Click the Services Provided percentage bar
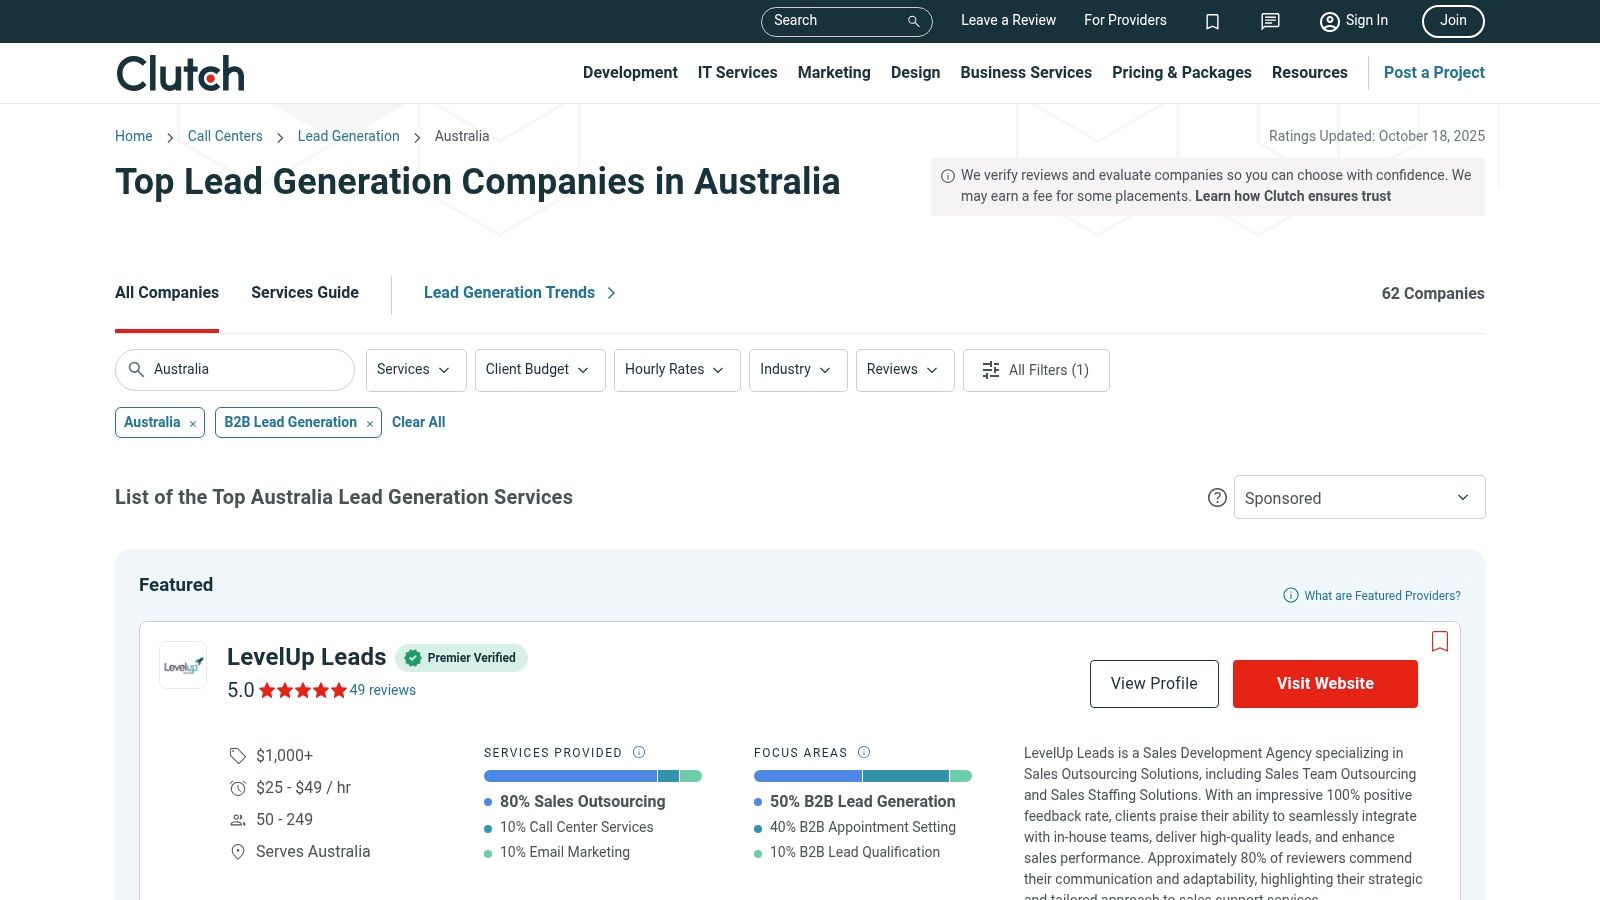The height and width of the screenshot is (900, 1600). click(x=592, y=776)
